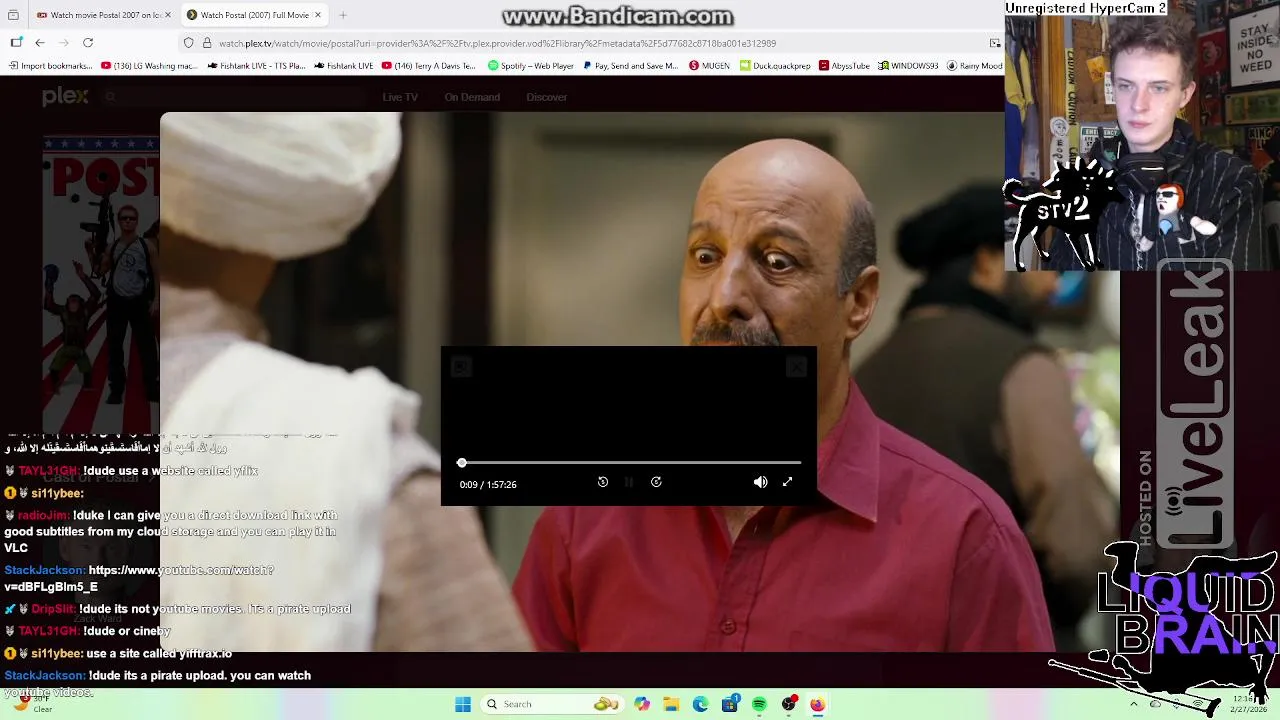Open the MUGEN bookmark
The height and width of the screenshot is (720, 1280).
(x=710, y=66)
